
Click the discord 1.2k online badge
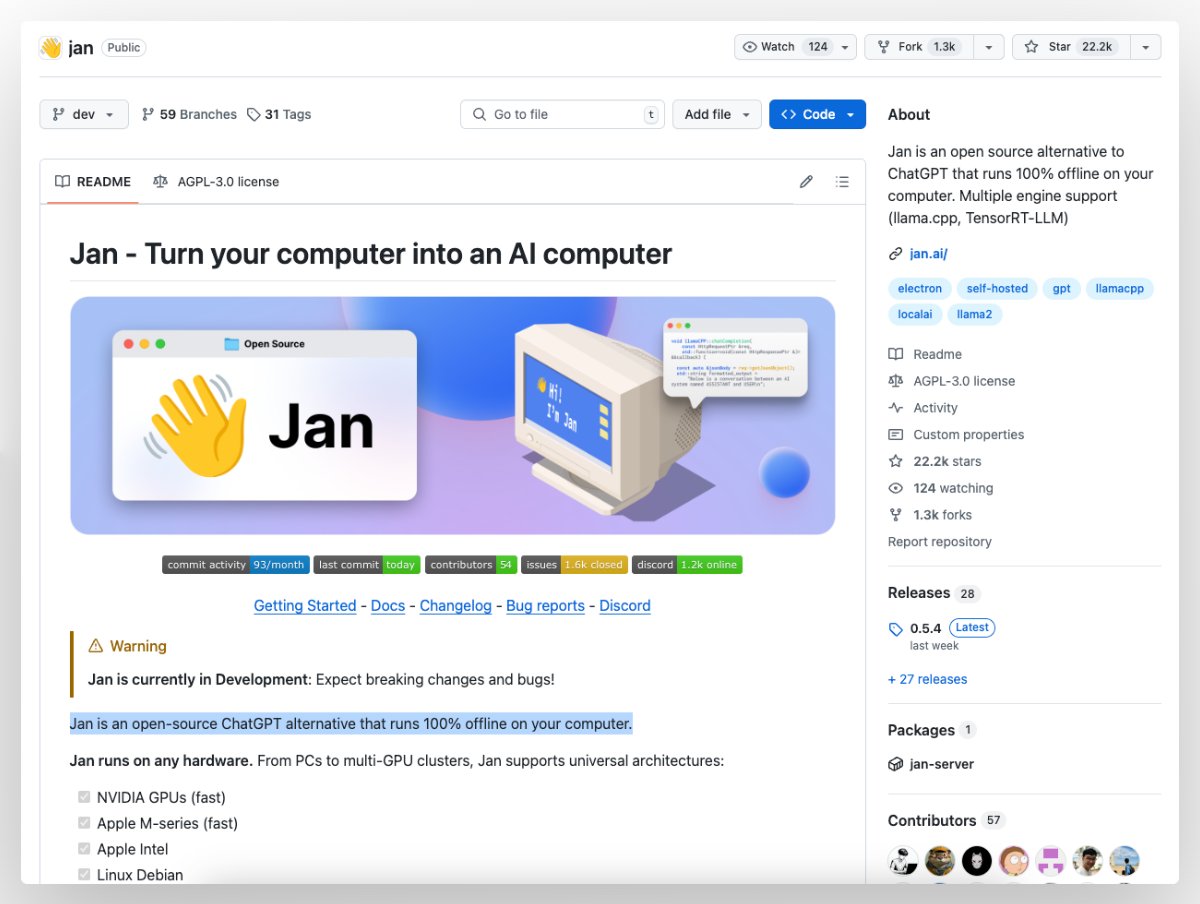click(x=687, y=565)
